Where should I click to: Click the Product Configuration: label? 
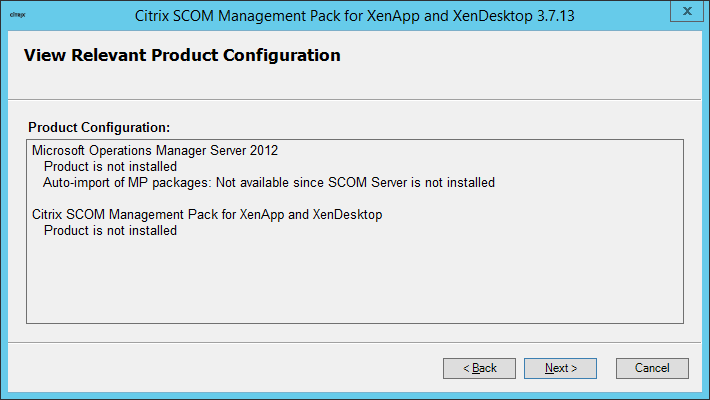(99, 128)
